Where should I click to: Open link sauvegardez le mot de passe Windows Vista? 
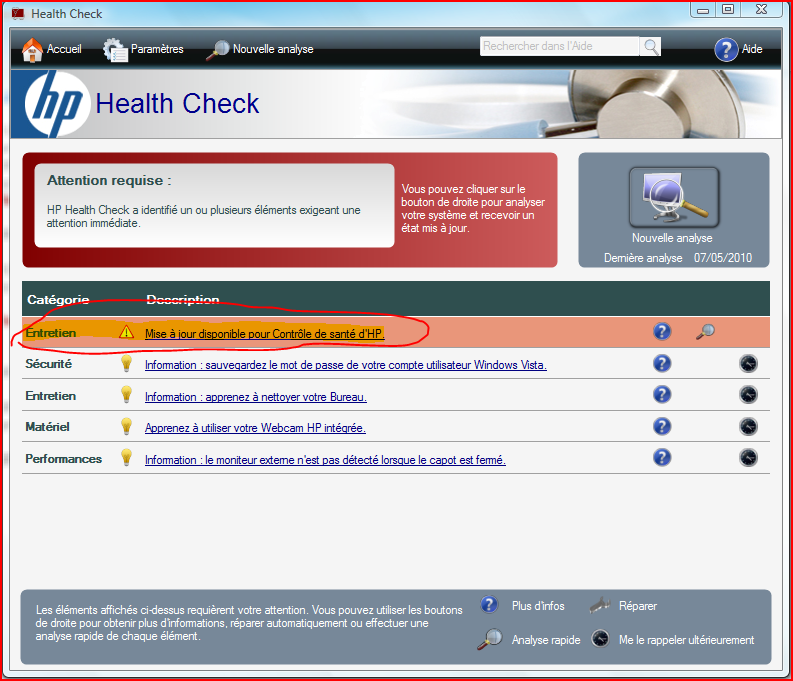(345, 365)
